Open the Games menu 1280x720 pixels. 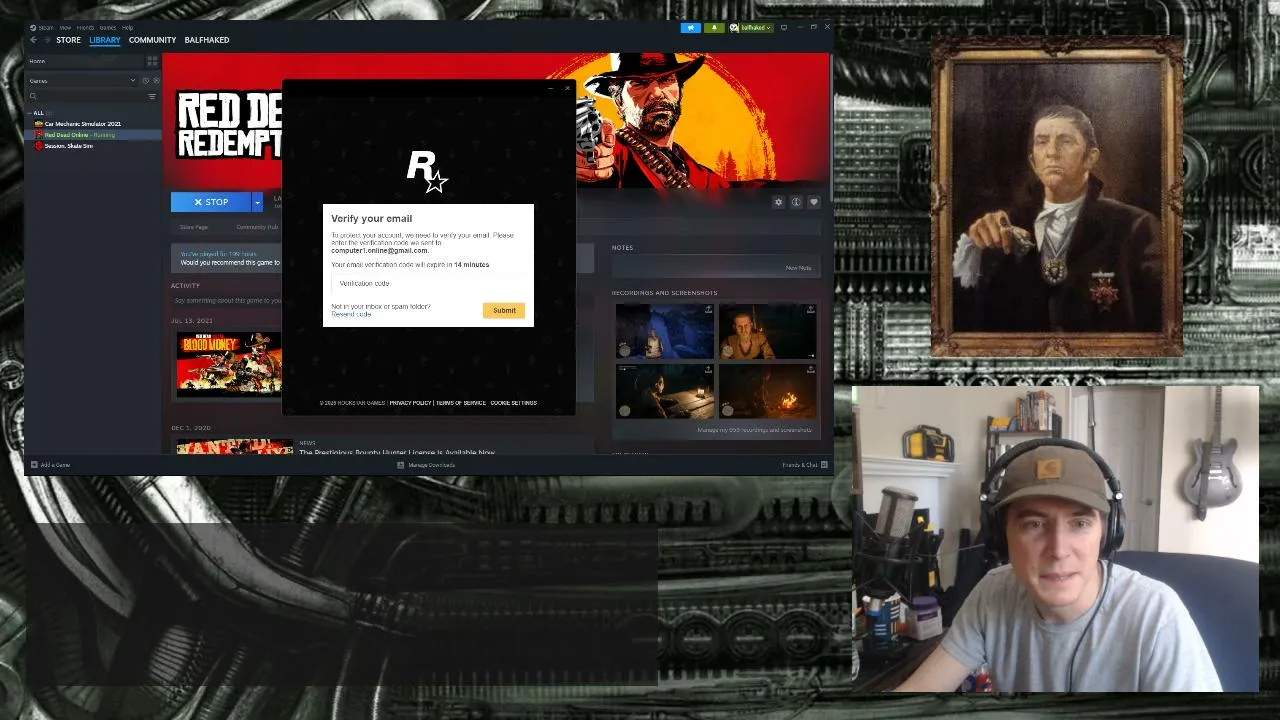click(x=107, y=27)
